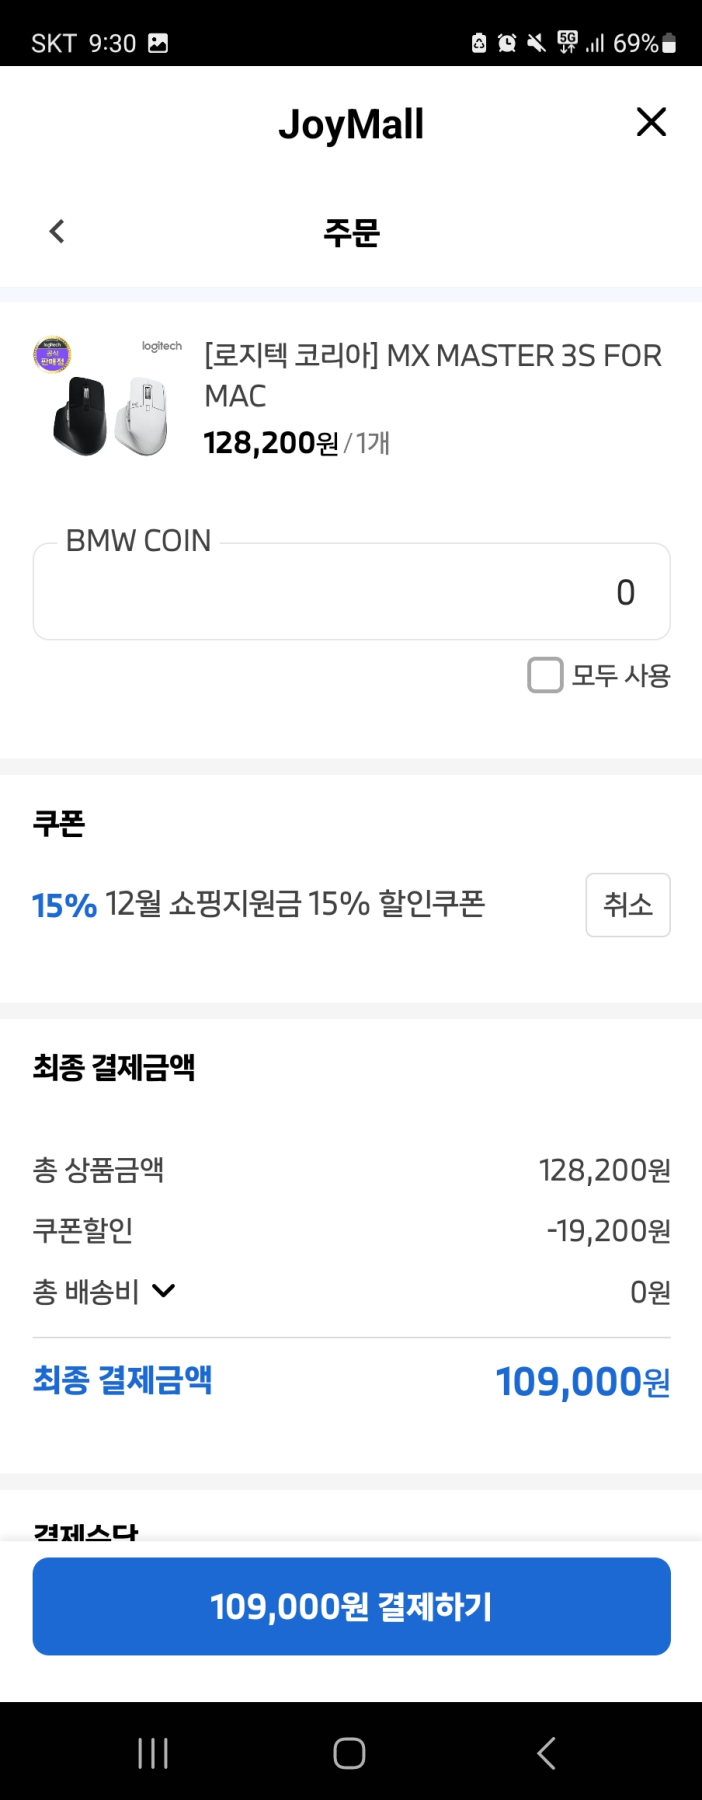702x1800 pixels.
Task: Tap the Logitech mouse product thumbnail
Action: [x=108, y=399]
